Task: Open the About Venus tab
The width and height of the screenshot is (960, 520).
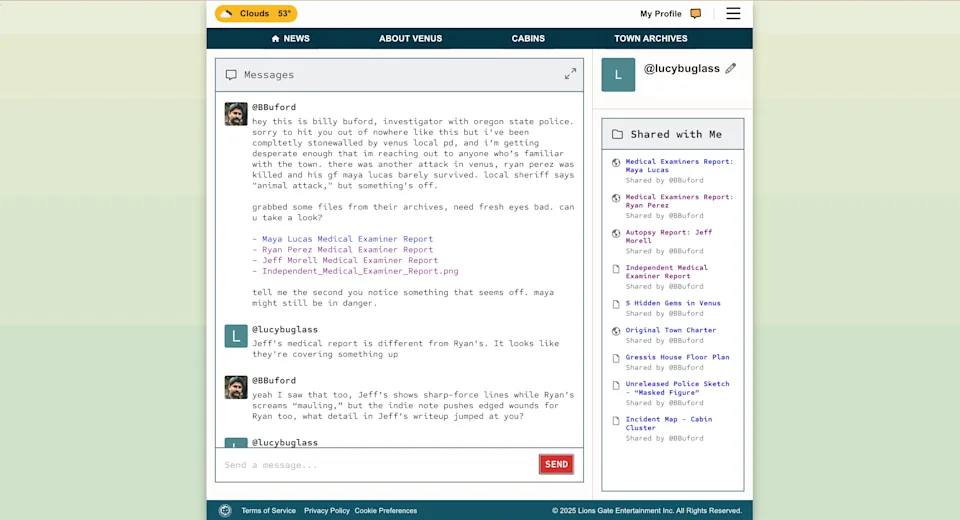Action: pos(410,39)
